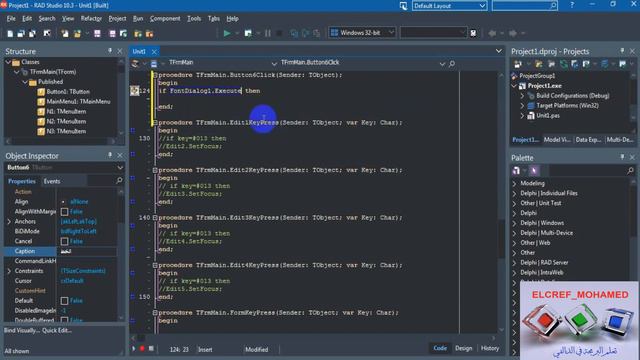
Task: Collapse the Project1.exe node
Action: tap(514, 86)
